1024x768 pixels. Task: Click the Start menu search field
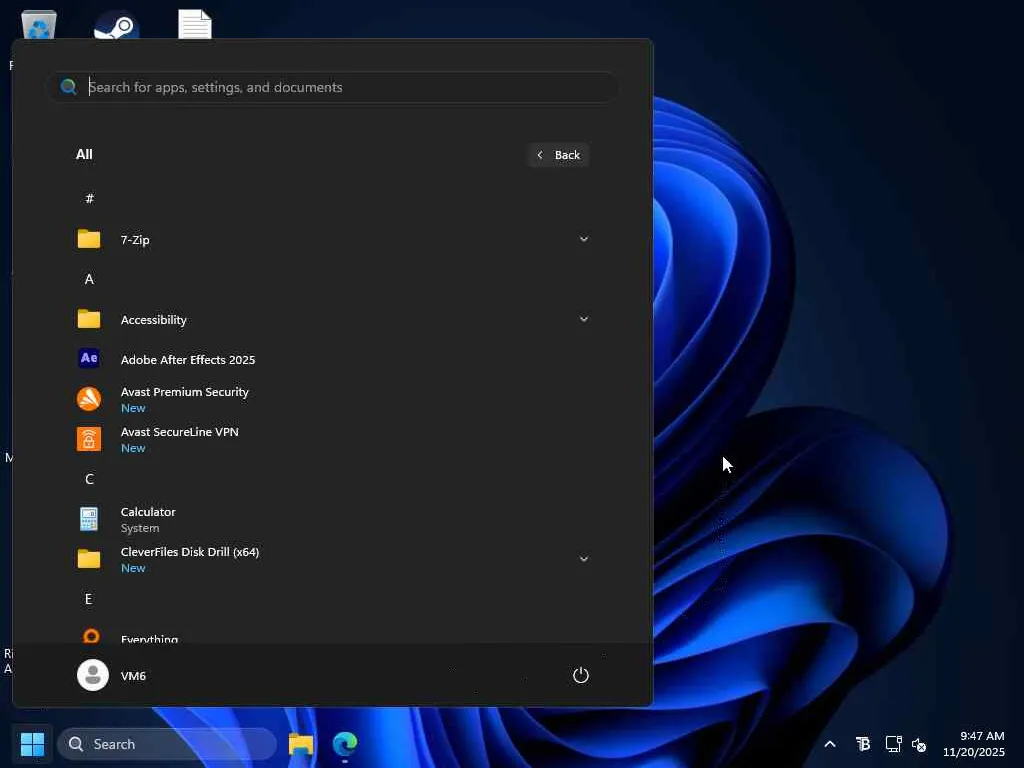(333, 87)
